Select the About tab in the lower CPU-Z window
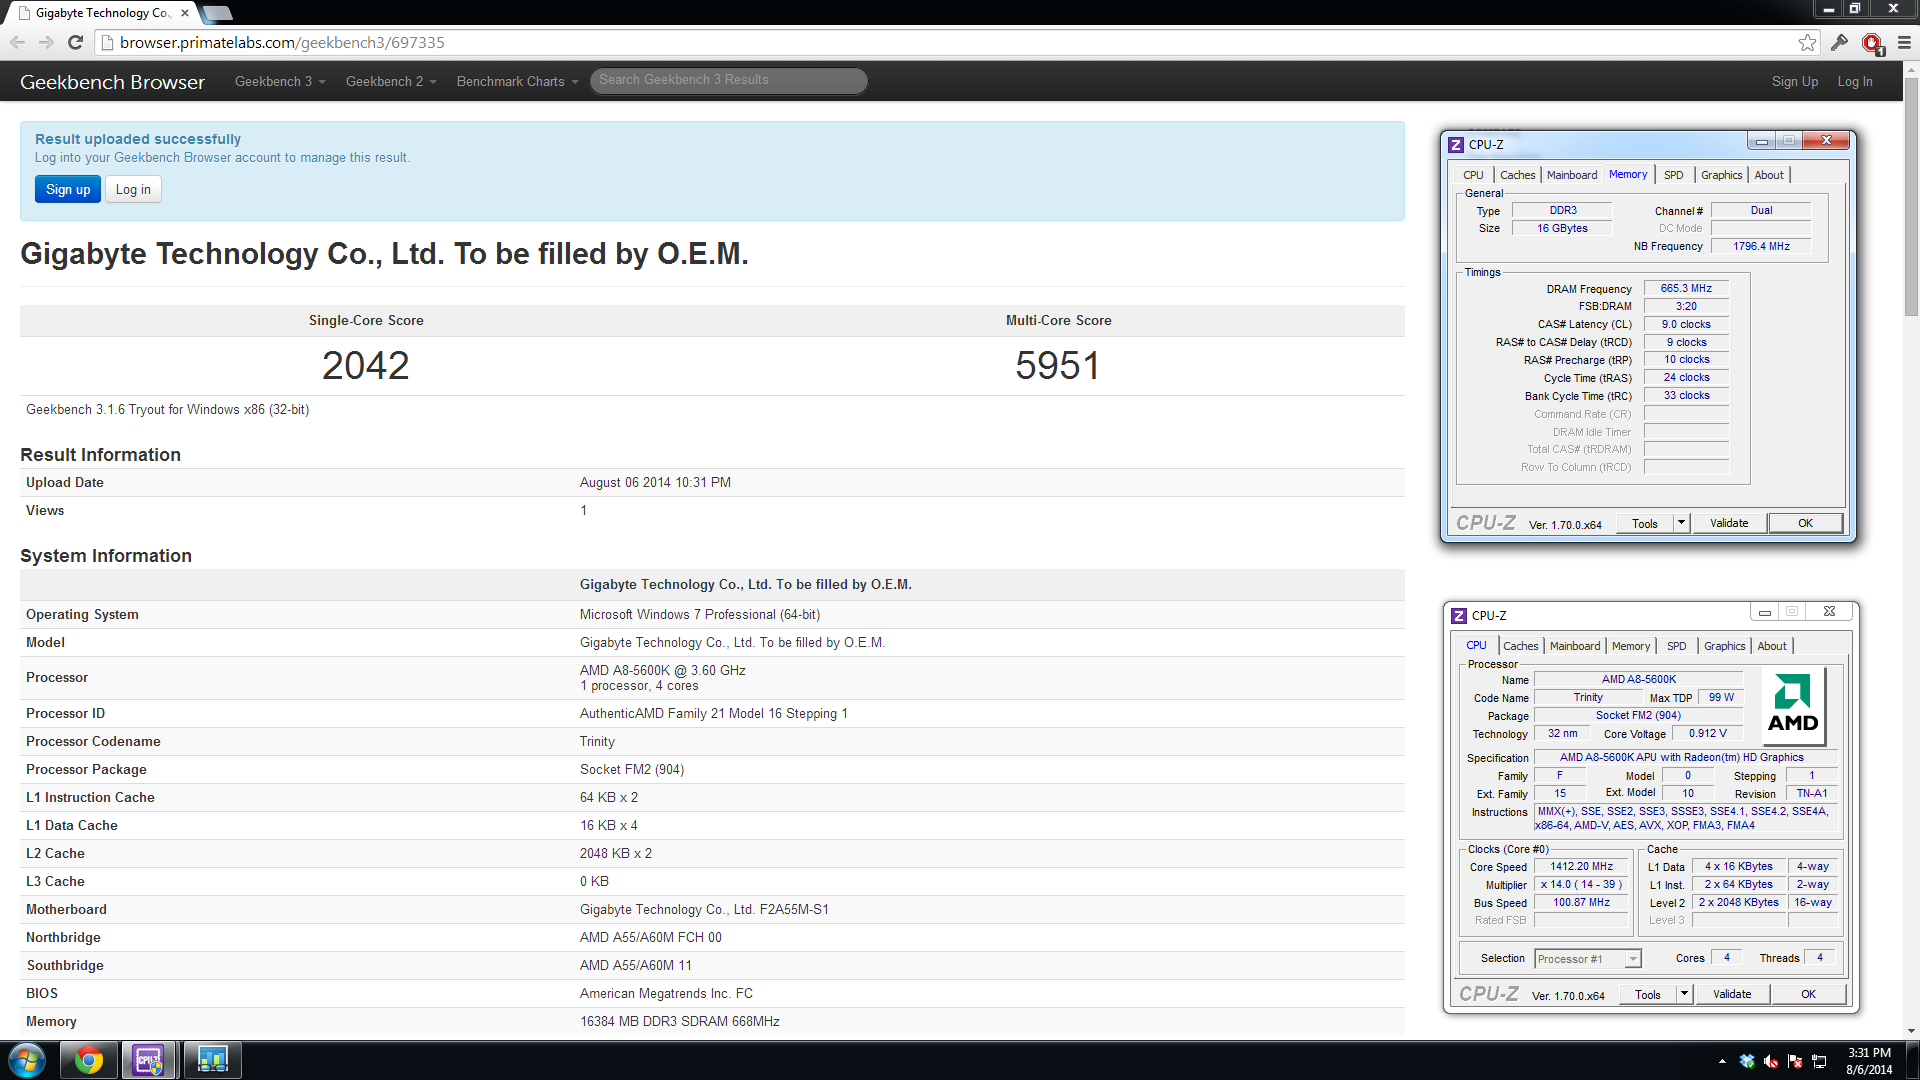 point(1772,646)
